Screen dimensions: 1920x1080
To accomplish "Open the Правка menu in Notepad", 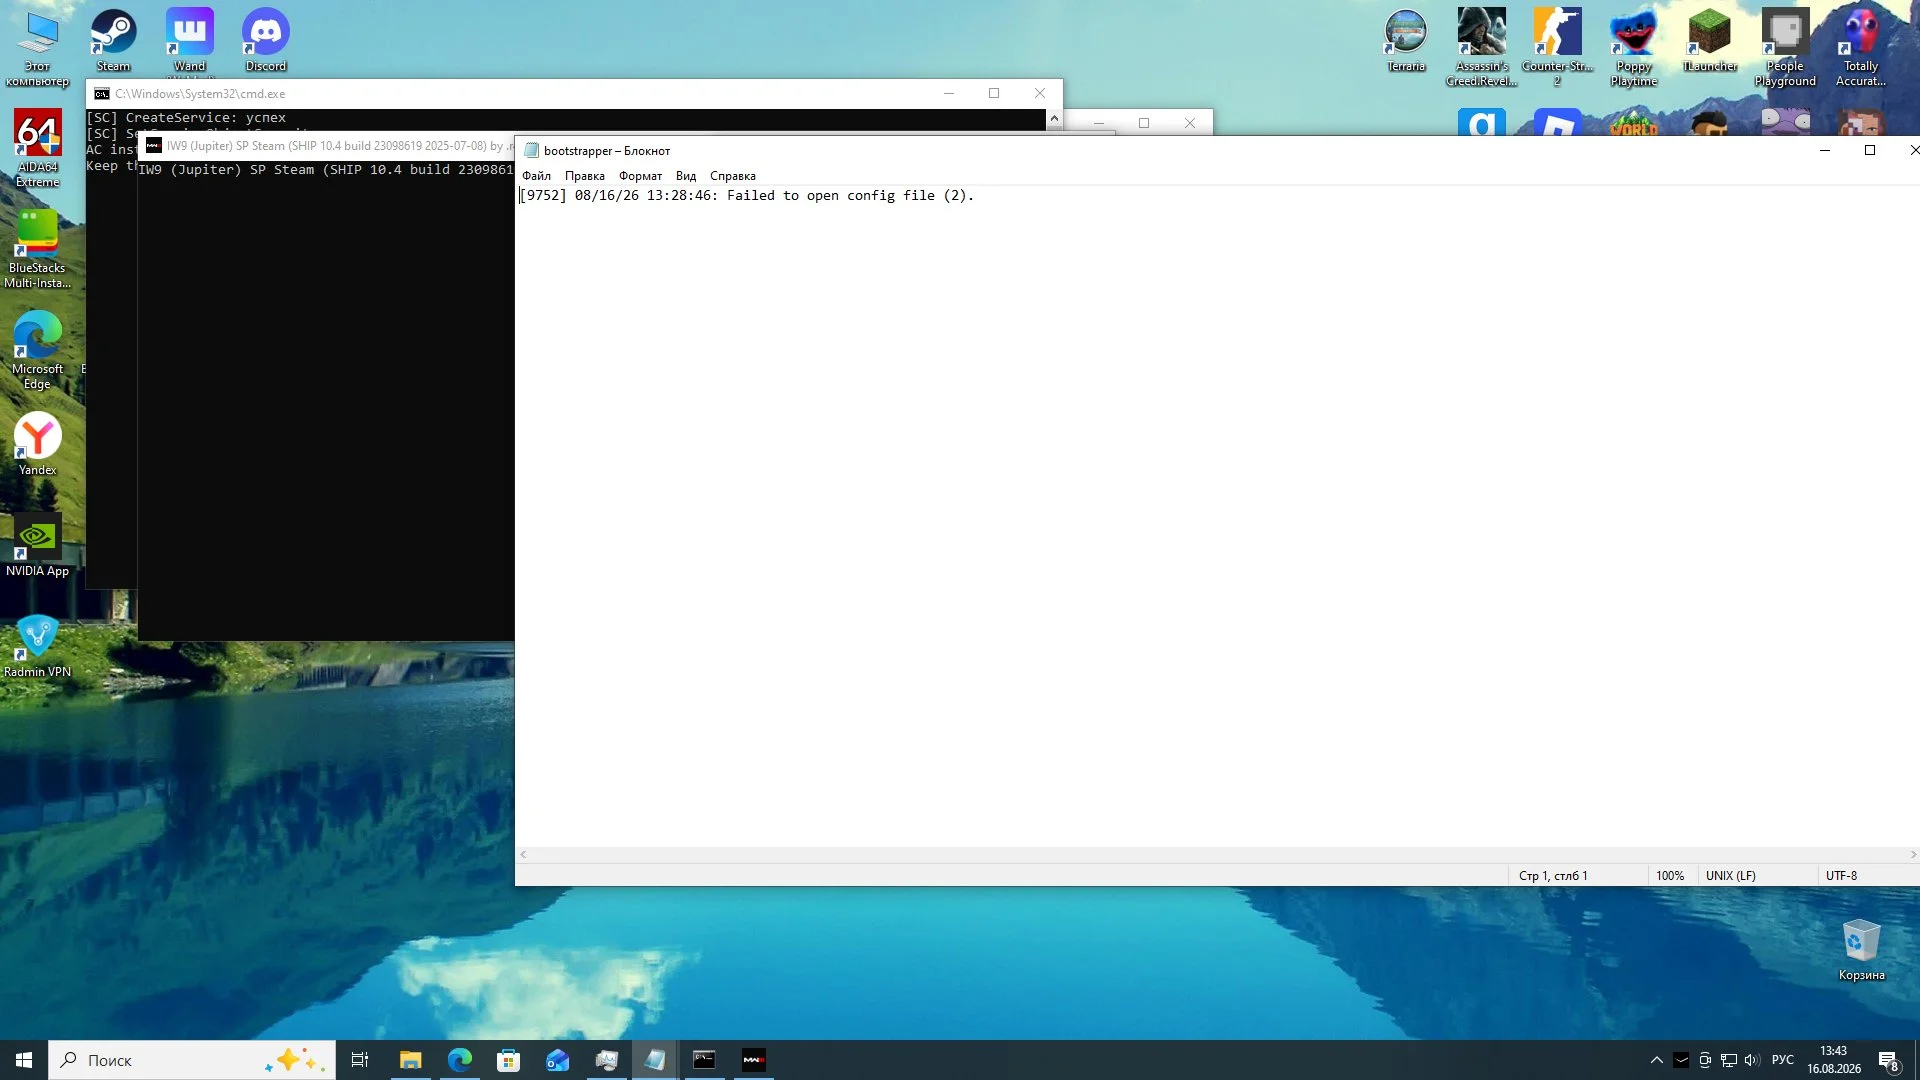I will [x=584, y=176].
